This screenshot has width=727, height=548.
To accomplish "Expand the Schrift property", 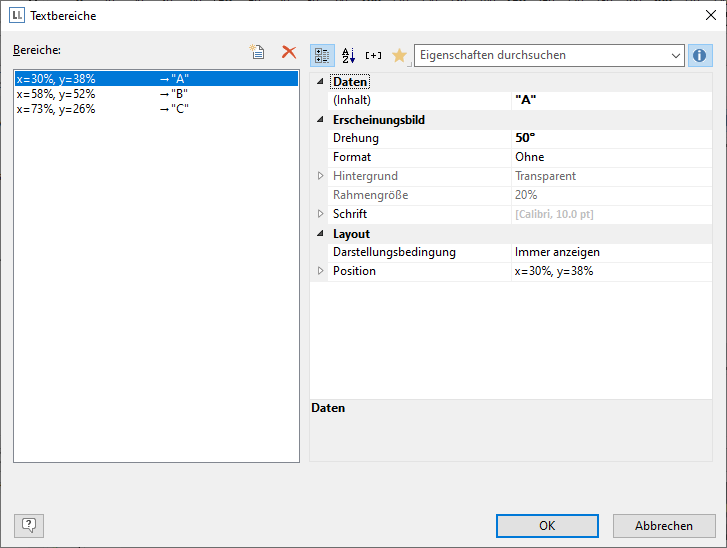I will coord(320,214).
